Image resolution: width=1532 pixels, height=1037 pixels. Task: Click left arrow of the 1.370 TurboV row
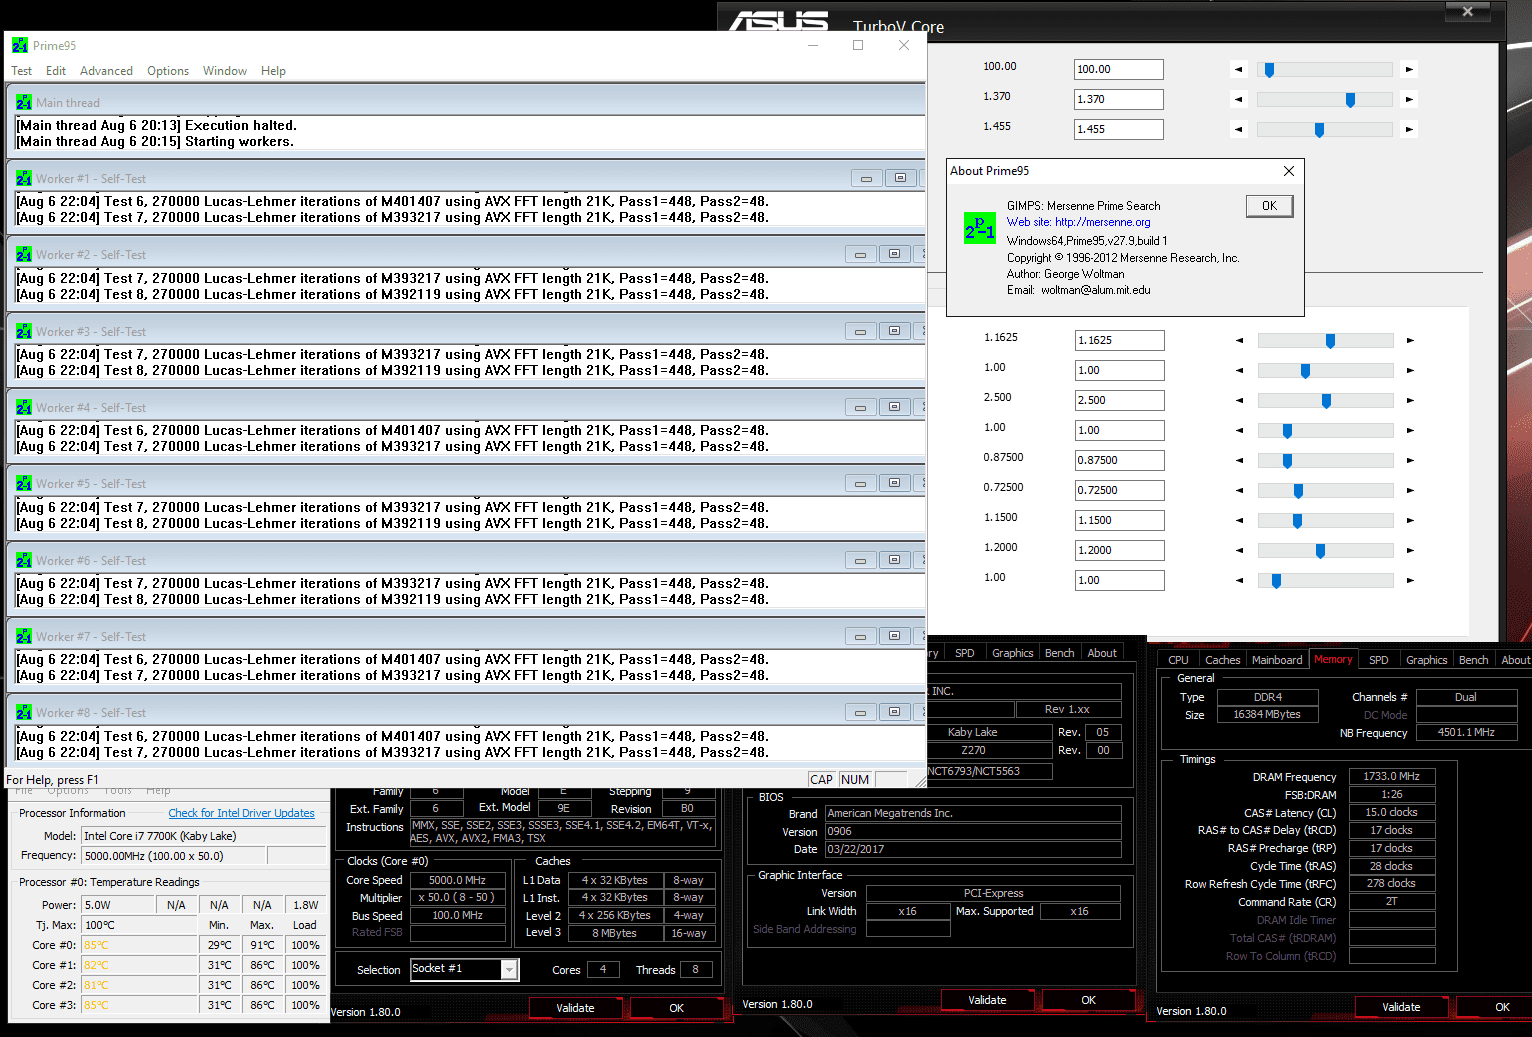click(1239, 99)
